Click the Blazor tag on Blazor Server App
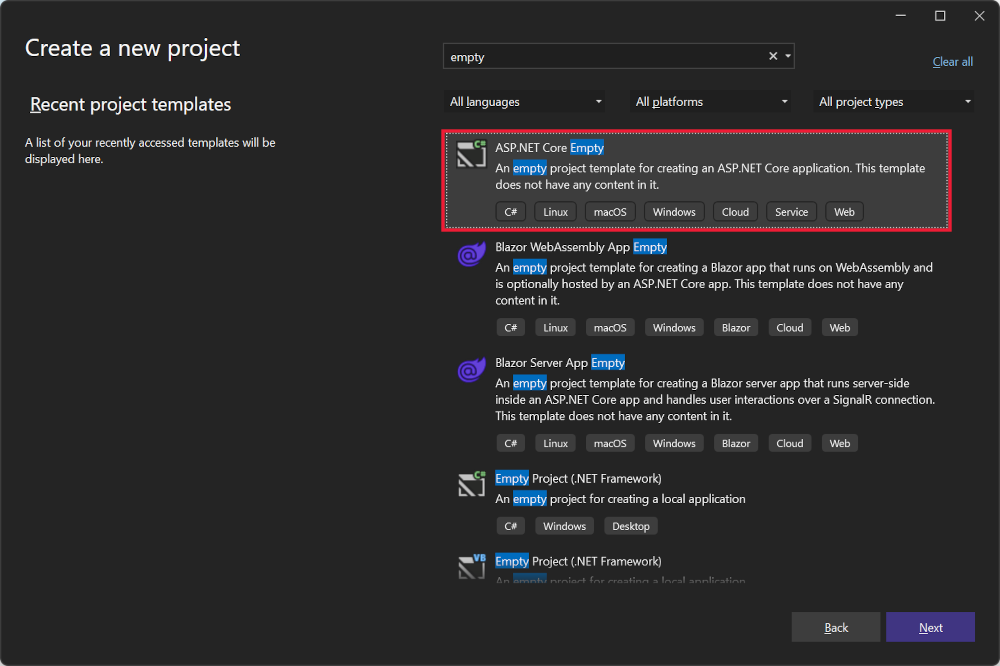1000x666 pixels. (x=736, y=443)
